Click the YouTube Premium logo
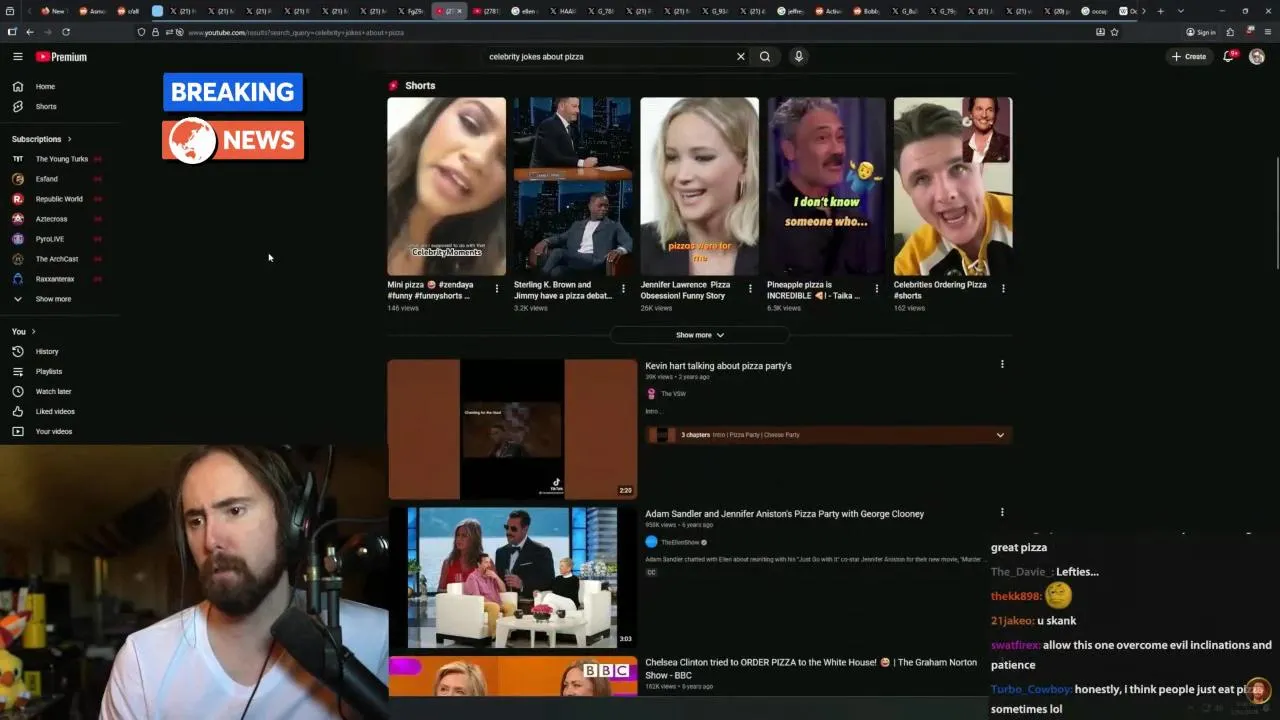Image resolution: width=1280 pixels, height=720 pixels. [x=61, y=57]
